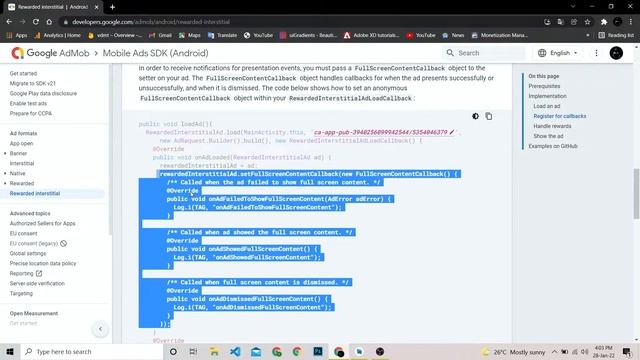Toggle dark code theme icon
Screen dimensions: 640x360
[x=476, y=116]
